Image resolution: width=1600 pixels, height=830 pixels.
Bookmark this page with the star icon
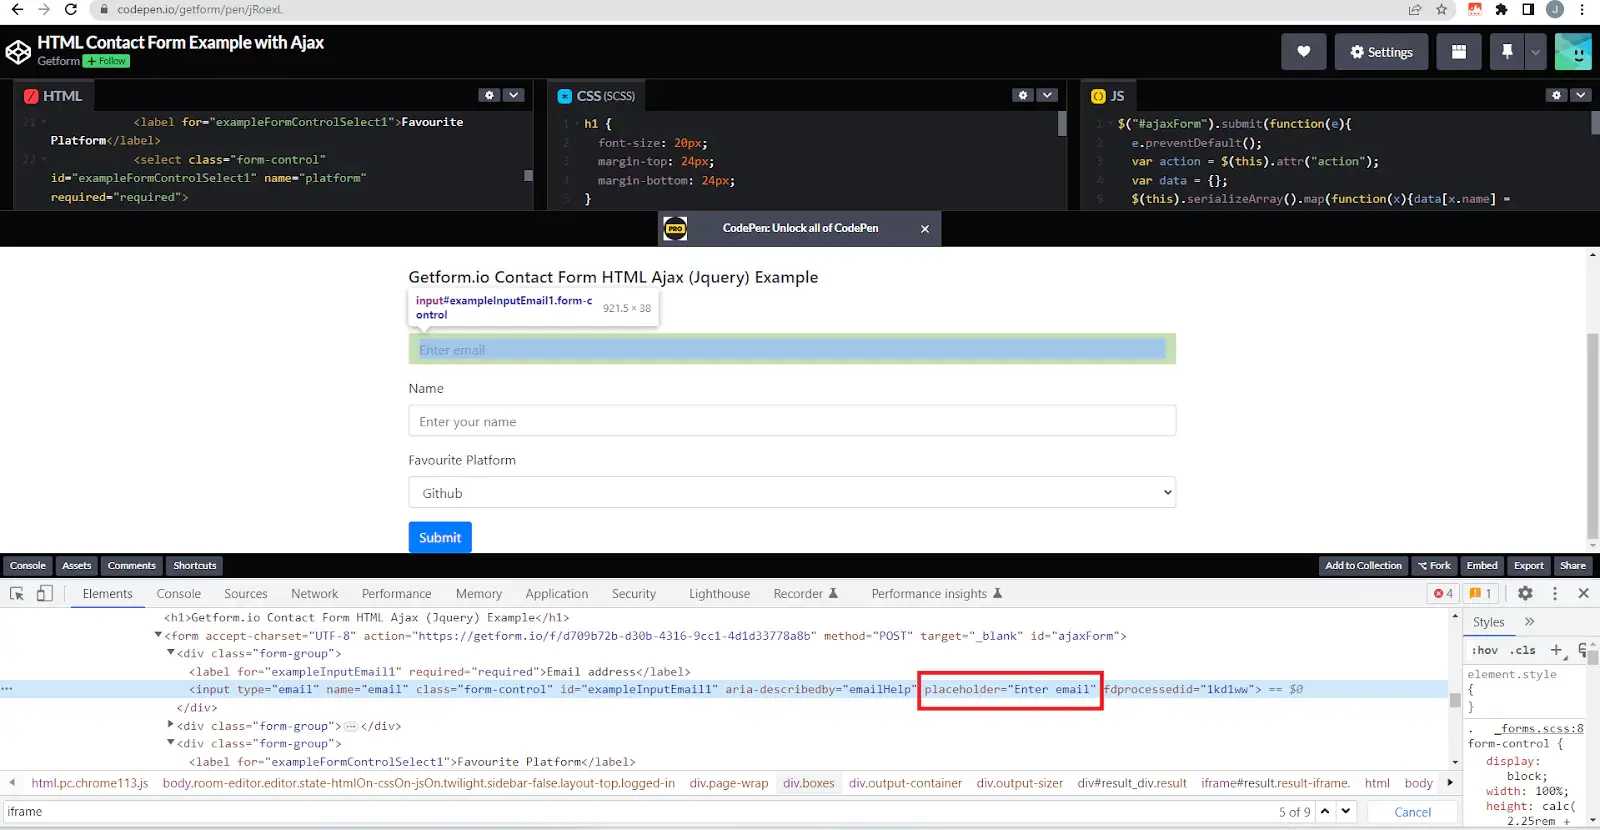(x=1441, y=9)
